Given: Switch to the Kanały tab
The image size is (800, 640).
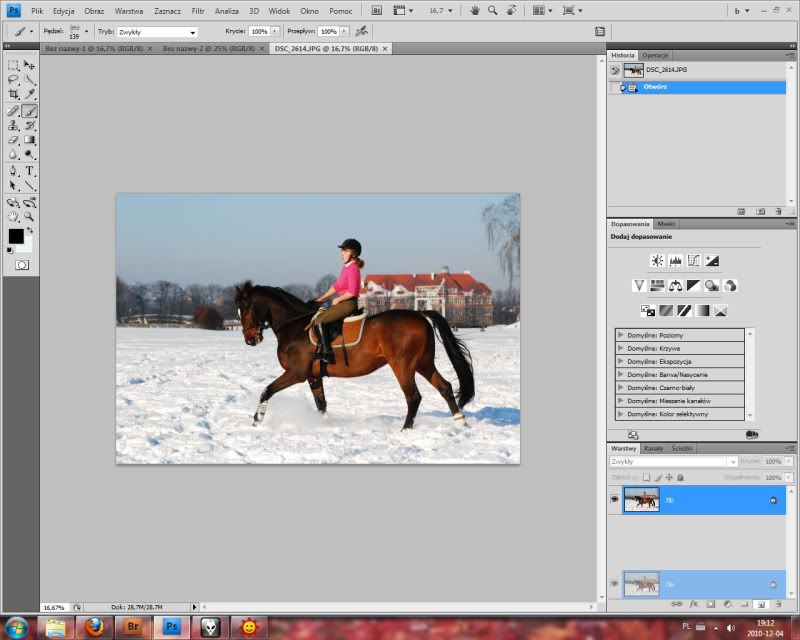Looking at the screenshot, I should (653, 448).
